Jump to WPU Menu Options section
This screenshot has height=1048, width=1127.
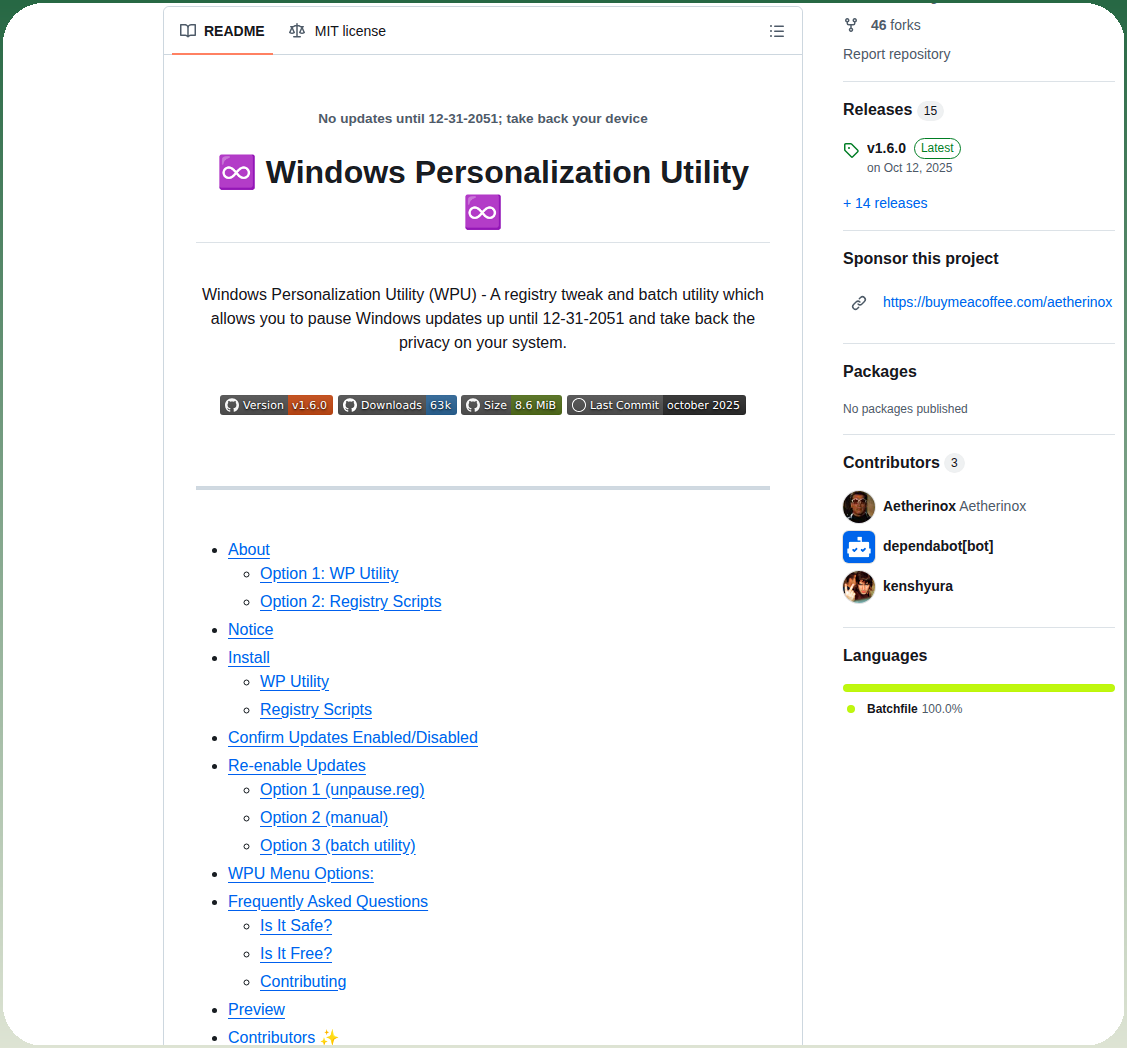301,874
